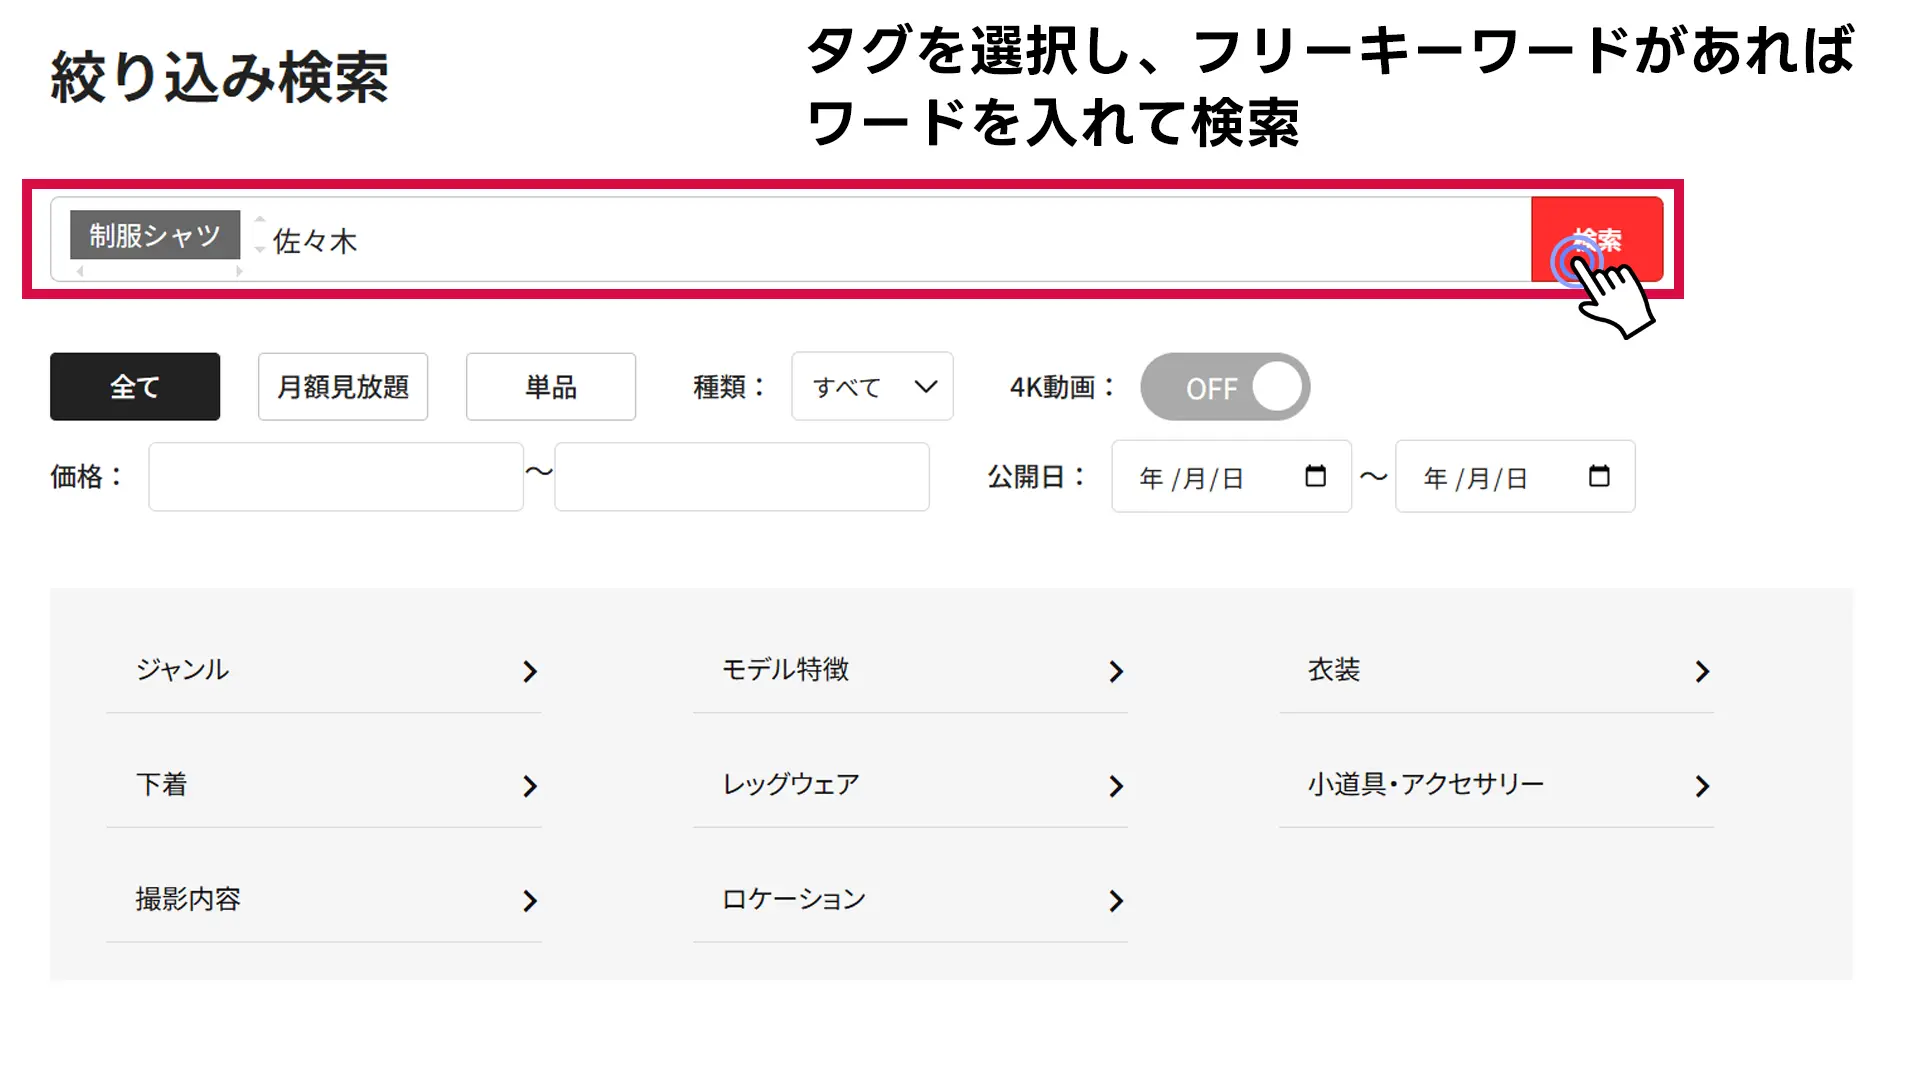Click the 小道具・アクセサリー chevron arrow
Image resolution: width=1920 pixels, height=1080 pixels.
[x=1702, y=787]
